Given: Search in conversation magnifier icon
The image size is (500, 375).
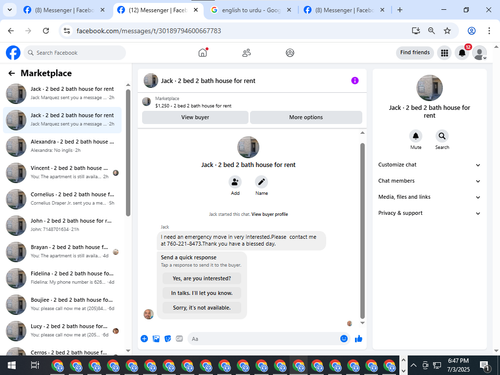Looking at the screenshot, I should pyautogui.click(x=442, y=136).
